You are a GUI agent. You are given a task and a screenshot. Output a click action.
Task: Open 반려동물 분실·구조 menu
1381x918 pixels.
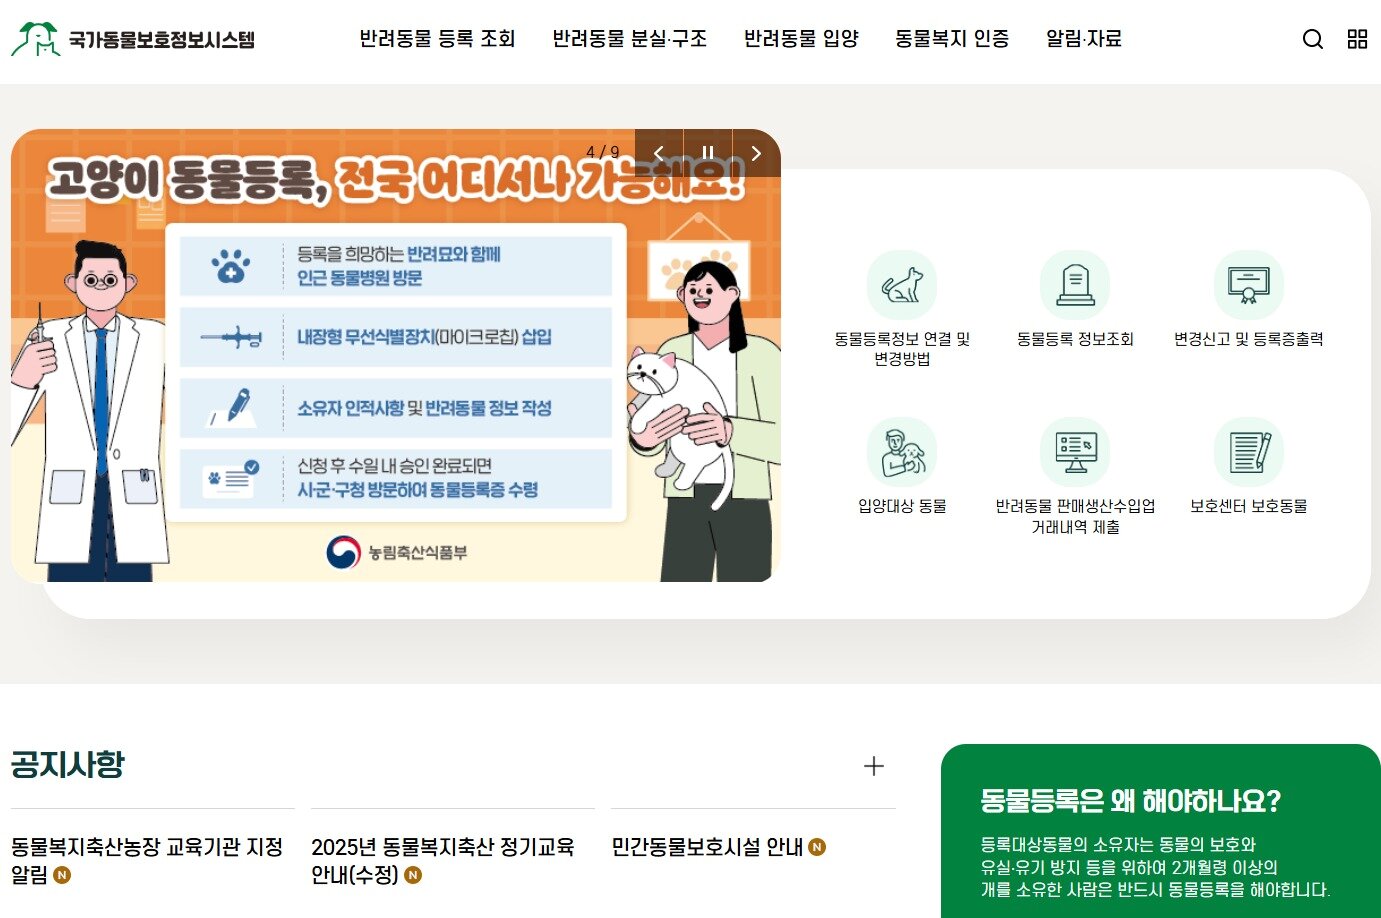(630, 39)
